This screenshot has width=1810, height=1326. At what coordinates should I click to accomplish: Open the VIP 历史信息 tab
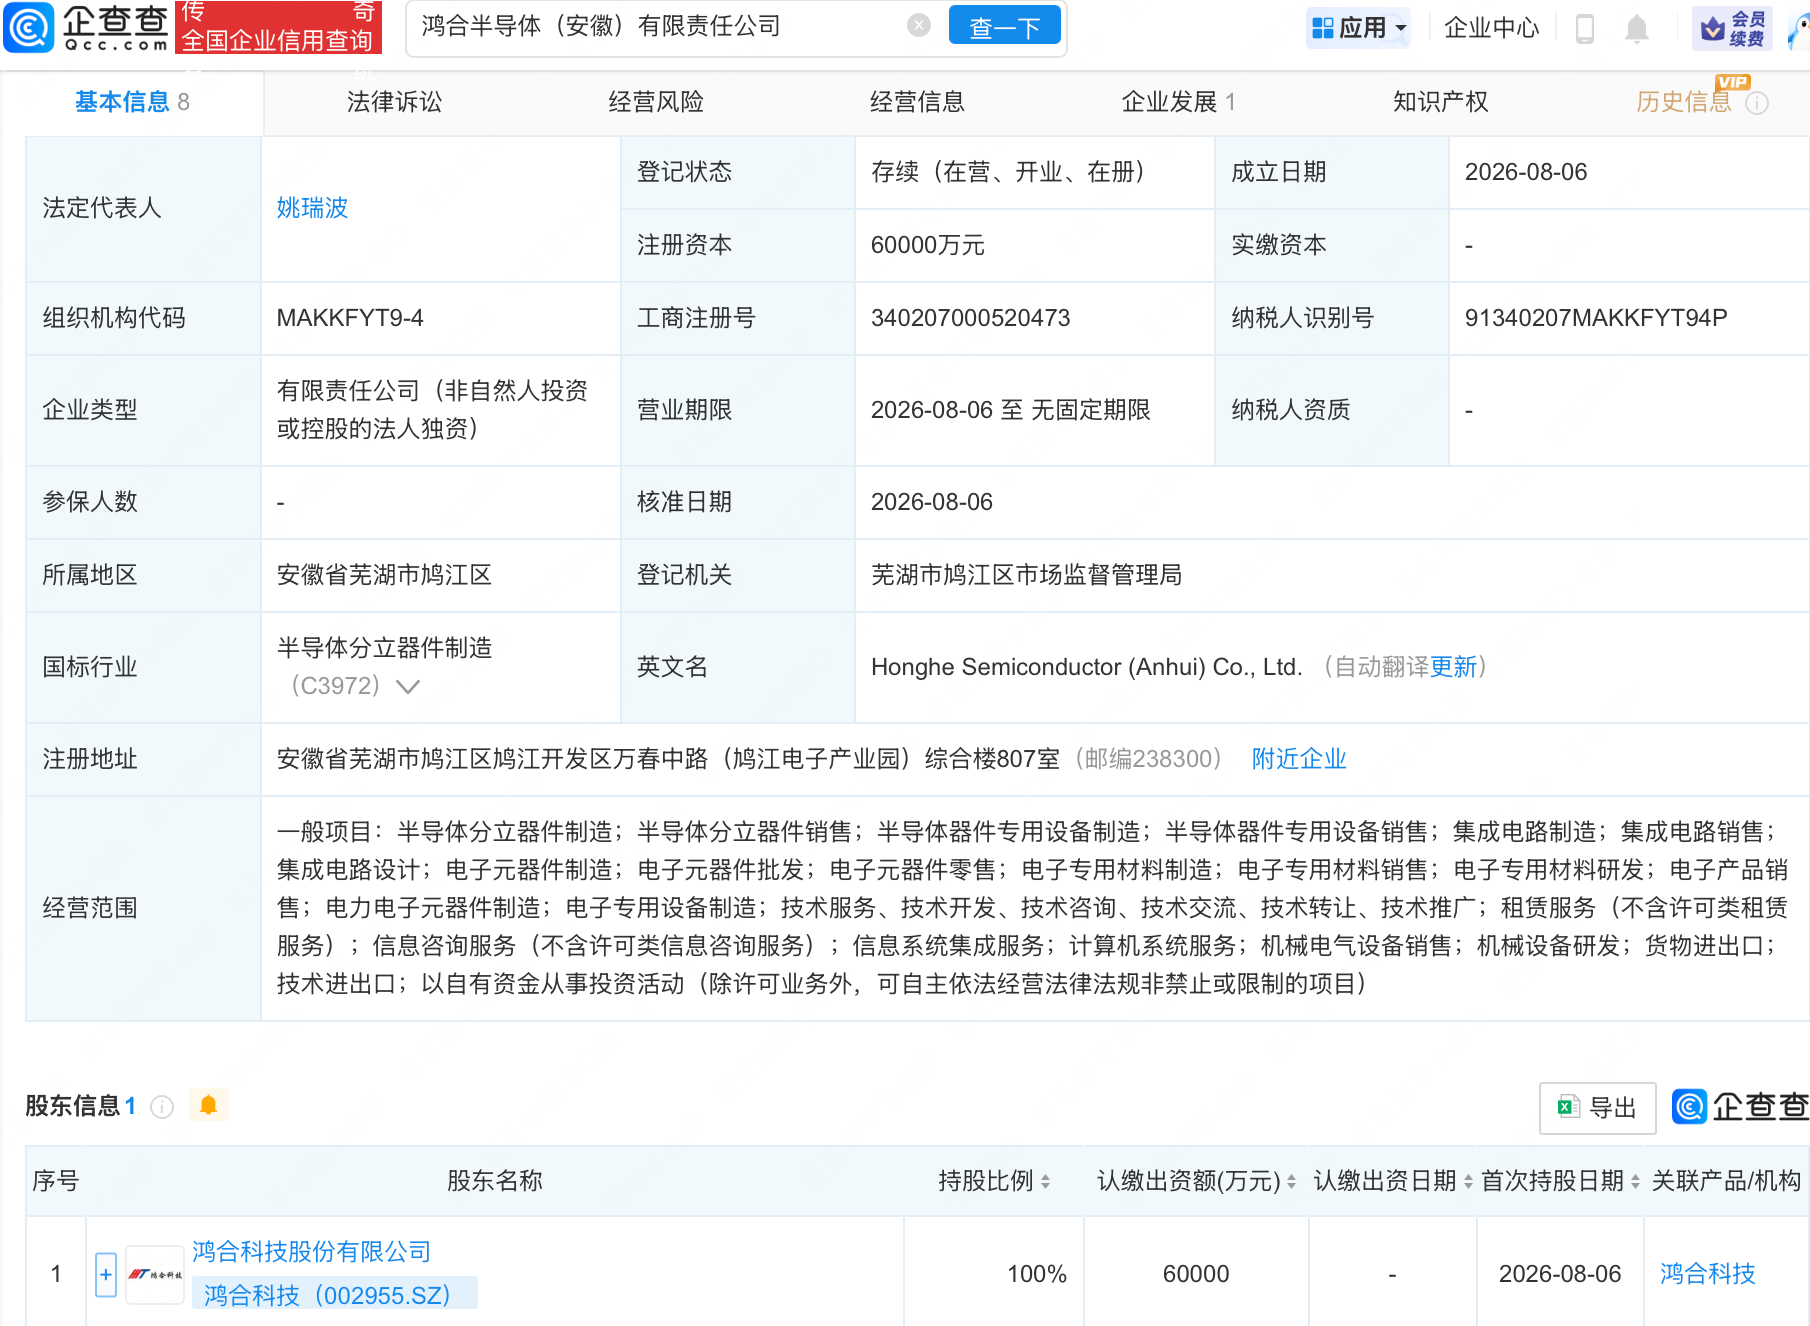click(x=1683, y=102)
